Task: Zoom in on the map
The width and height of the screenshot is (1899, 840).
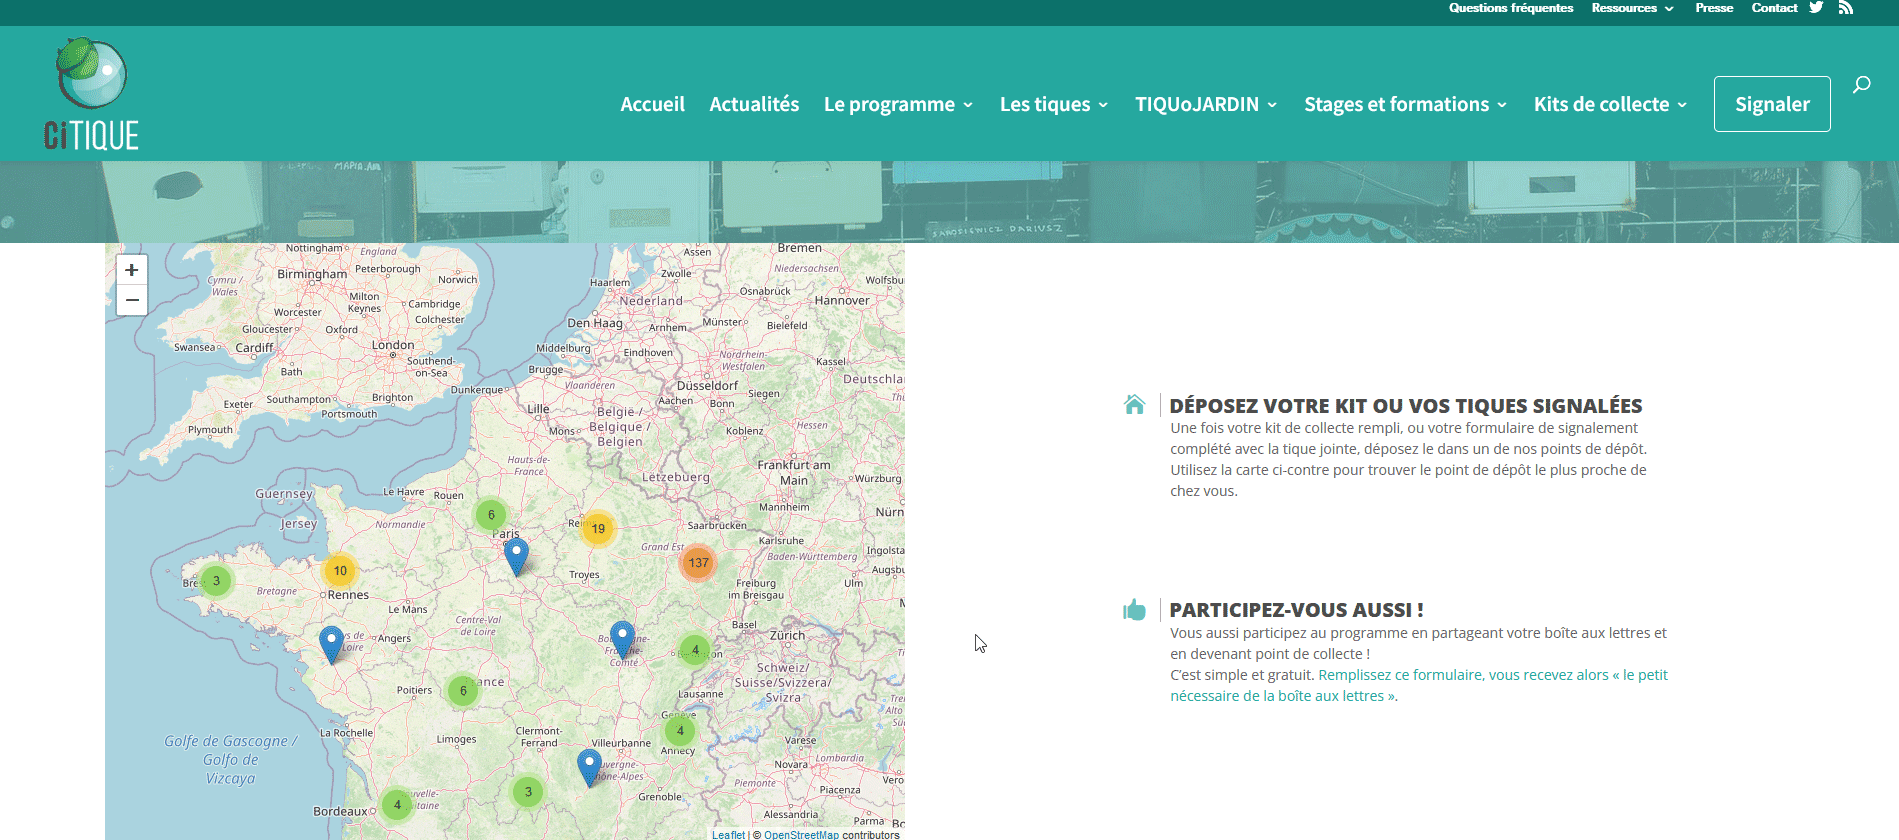Action: click(132, 270)
